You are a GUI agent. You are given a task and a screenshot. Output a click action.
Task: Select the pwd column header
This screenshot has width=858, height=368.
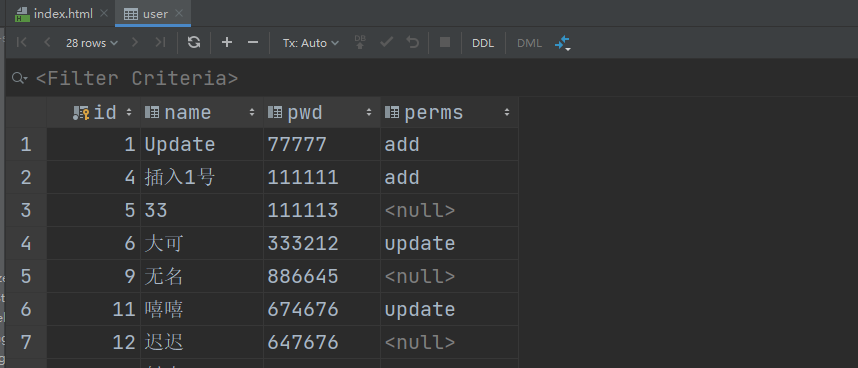(x=322, y=113)
